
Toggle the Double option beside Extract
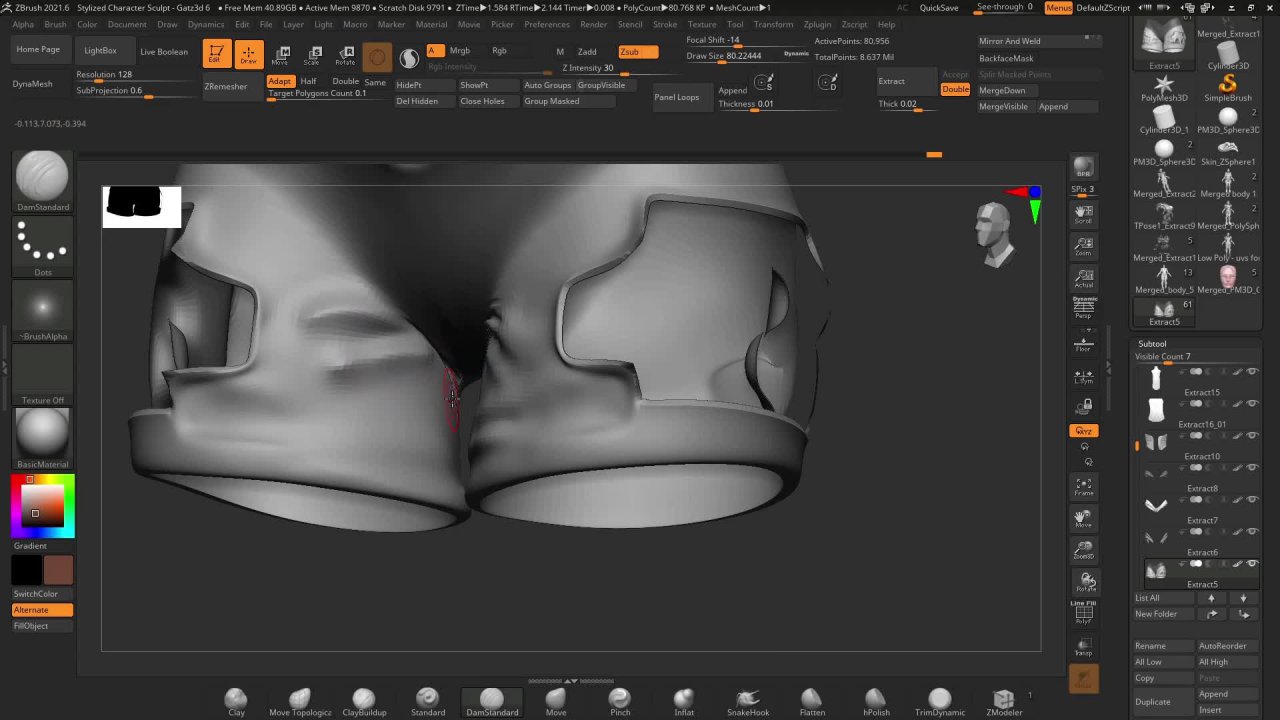[x=955, y=89]
